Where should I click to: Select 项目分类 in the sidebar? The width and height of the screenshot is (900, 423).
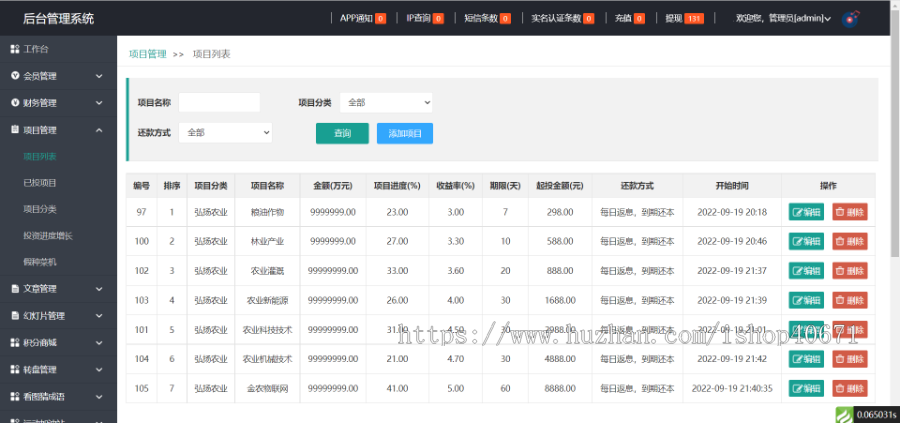pyautogui.click(x=40, y=209)
